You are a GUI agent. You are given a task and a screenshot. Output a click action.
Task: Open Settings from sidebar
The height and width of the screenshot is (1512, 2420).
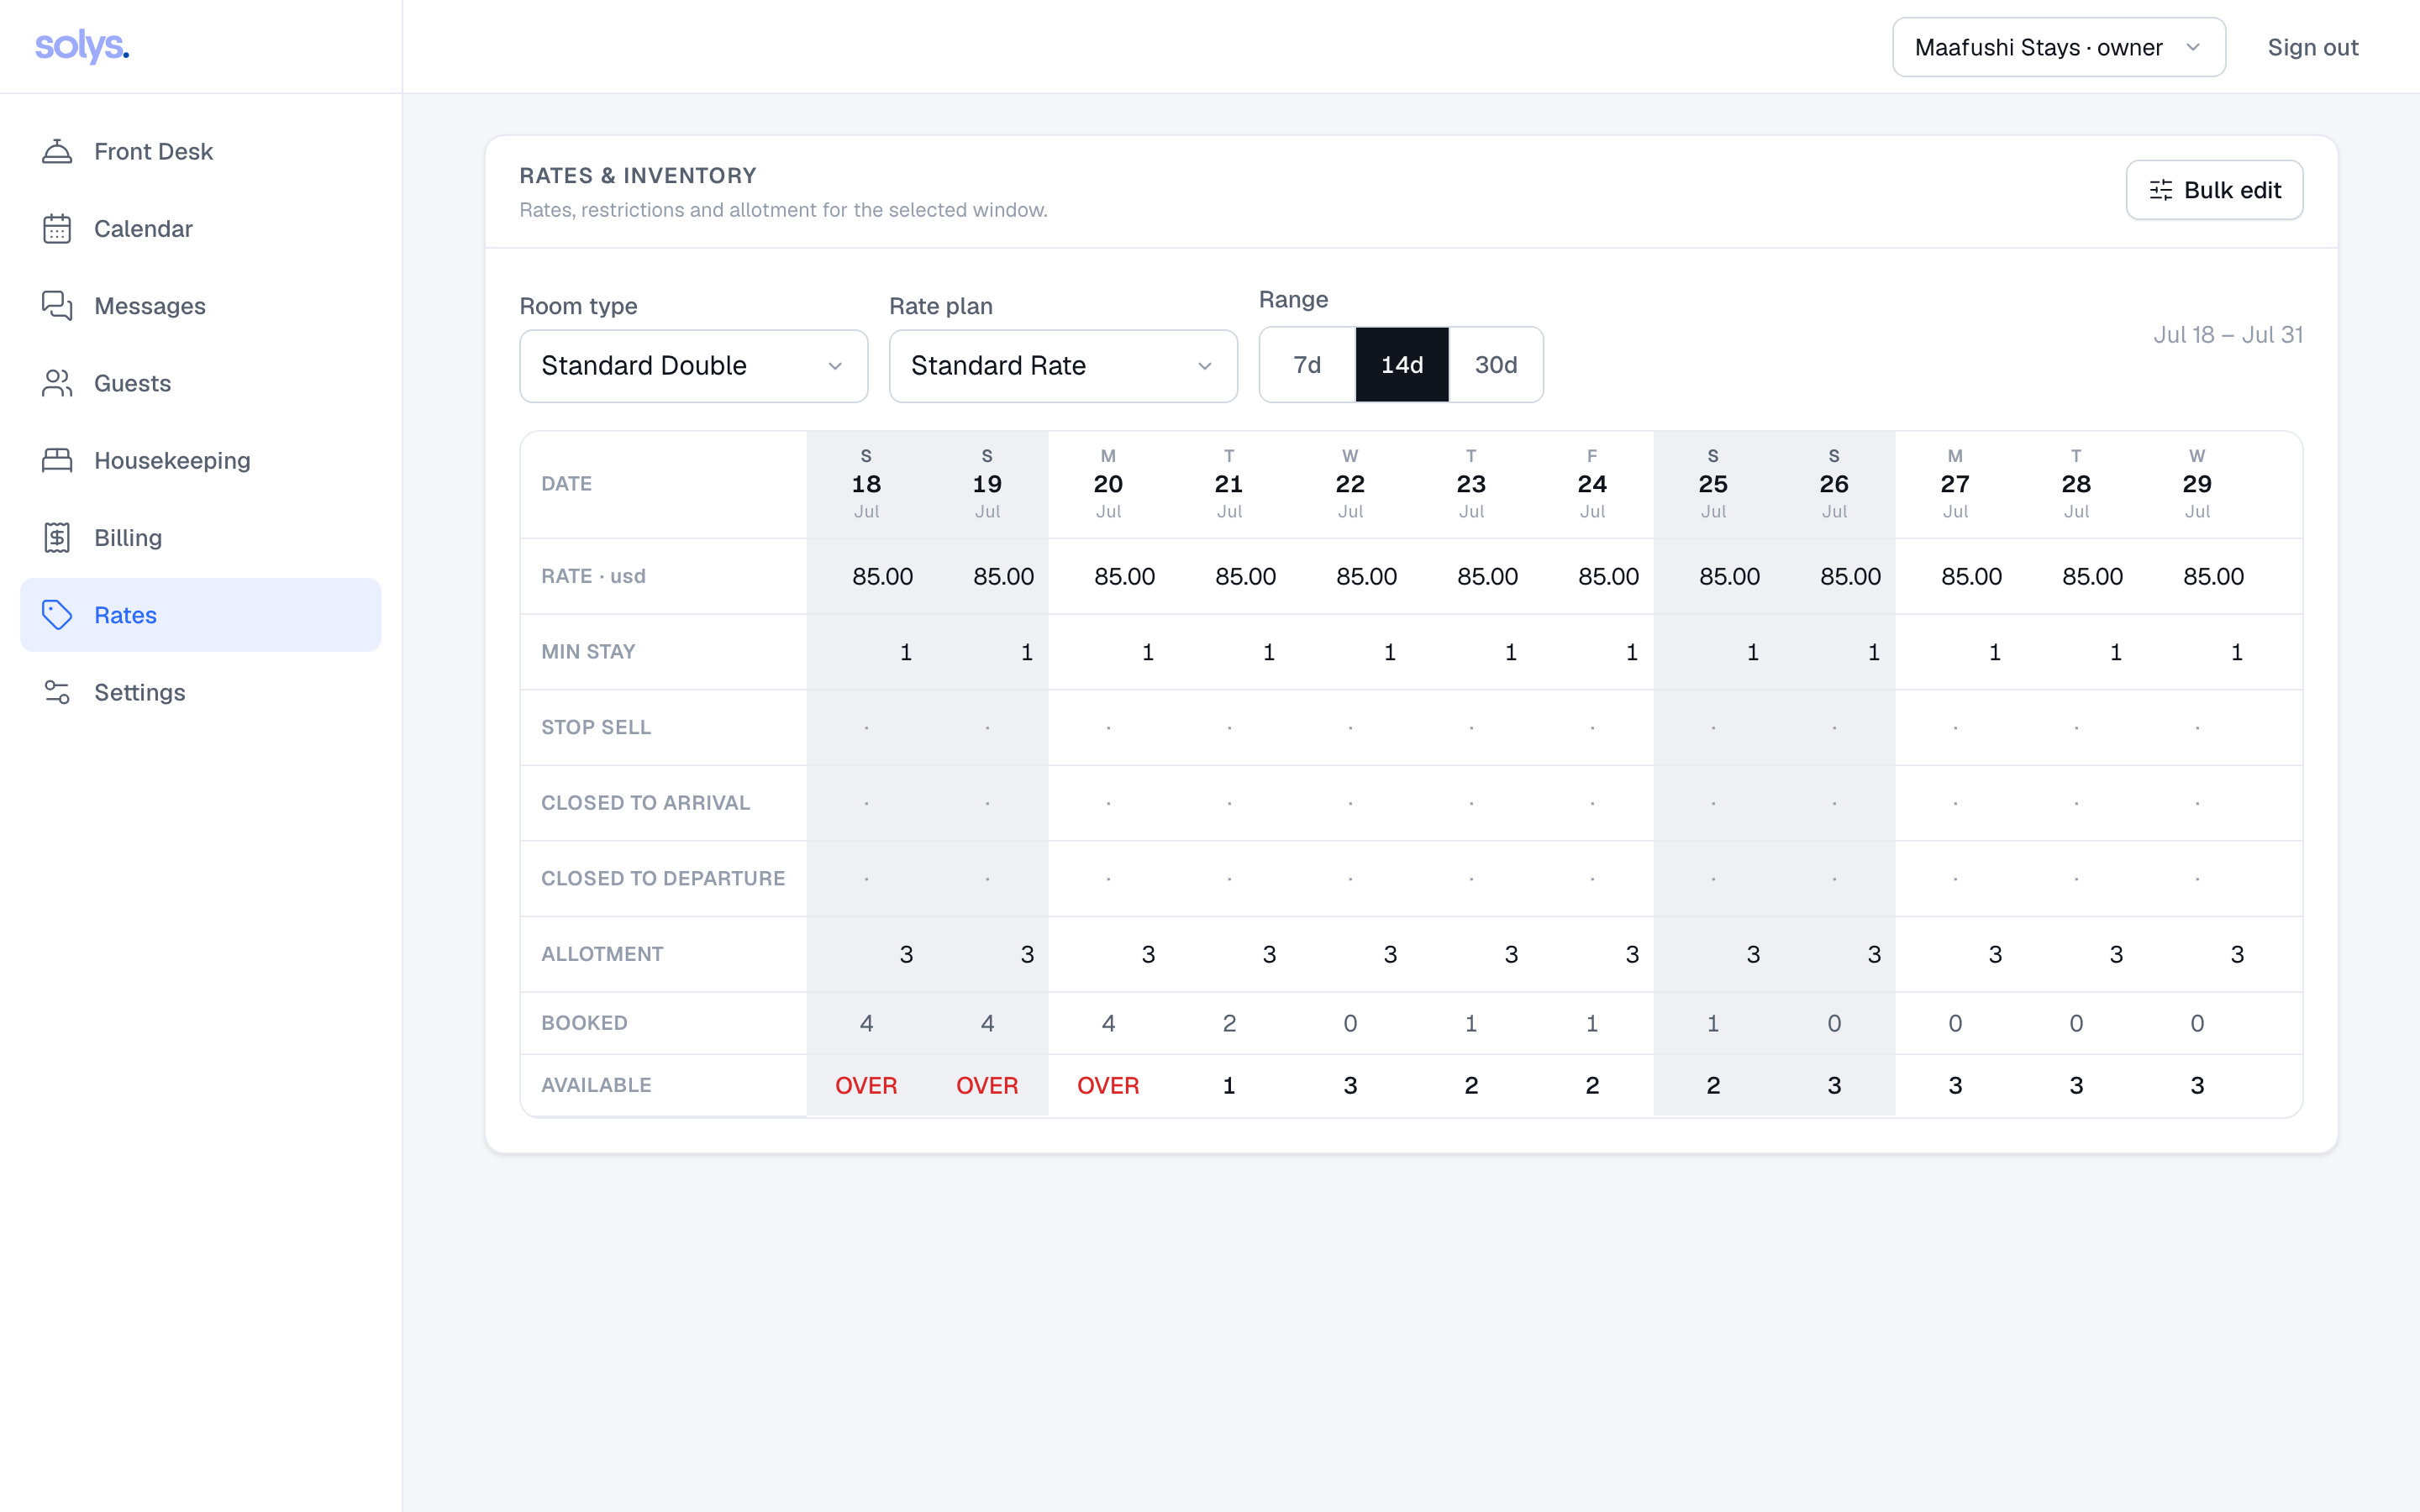(200, 692)
